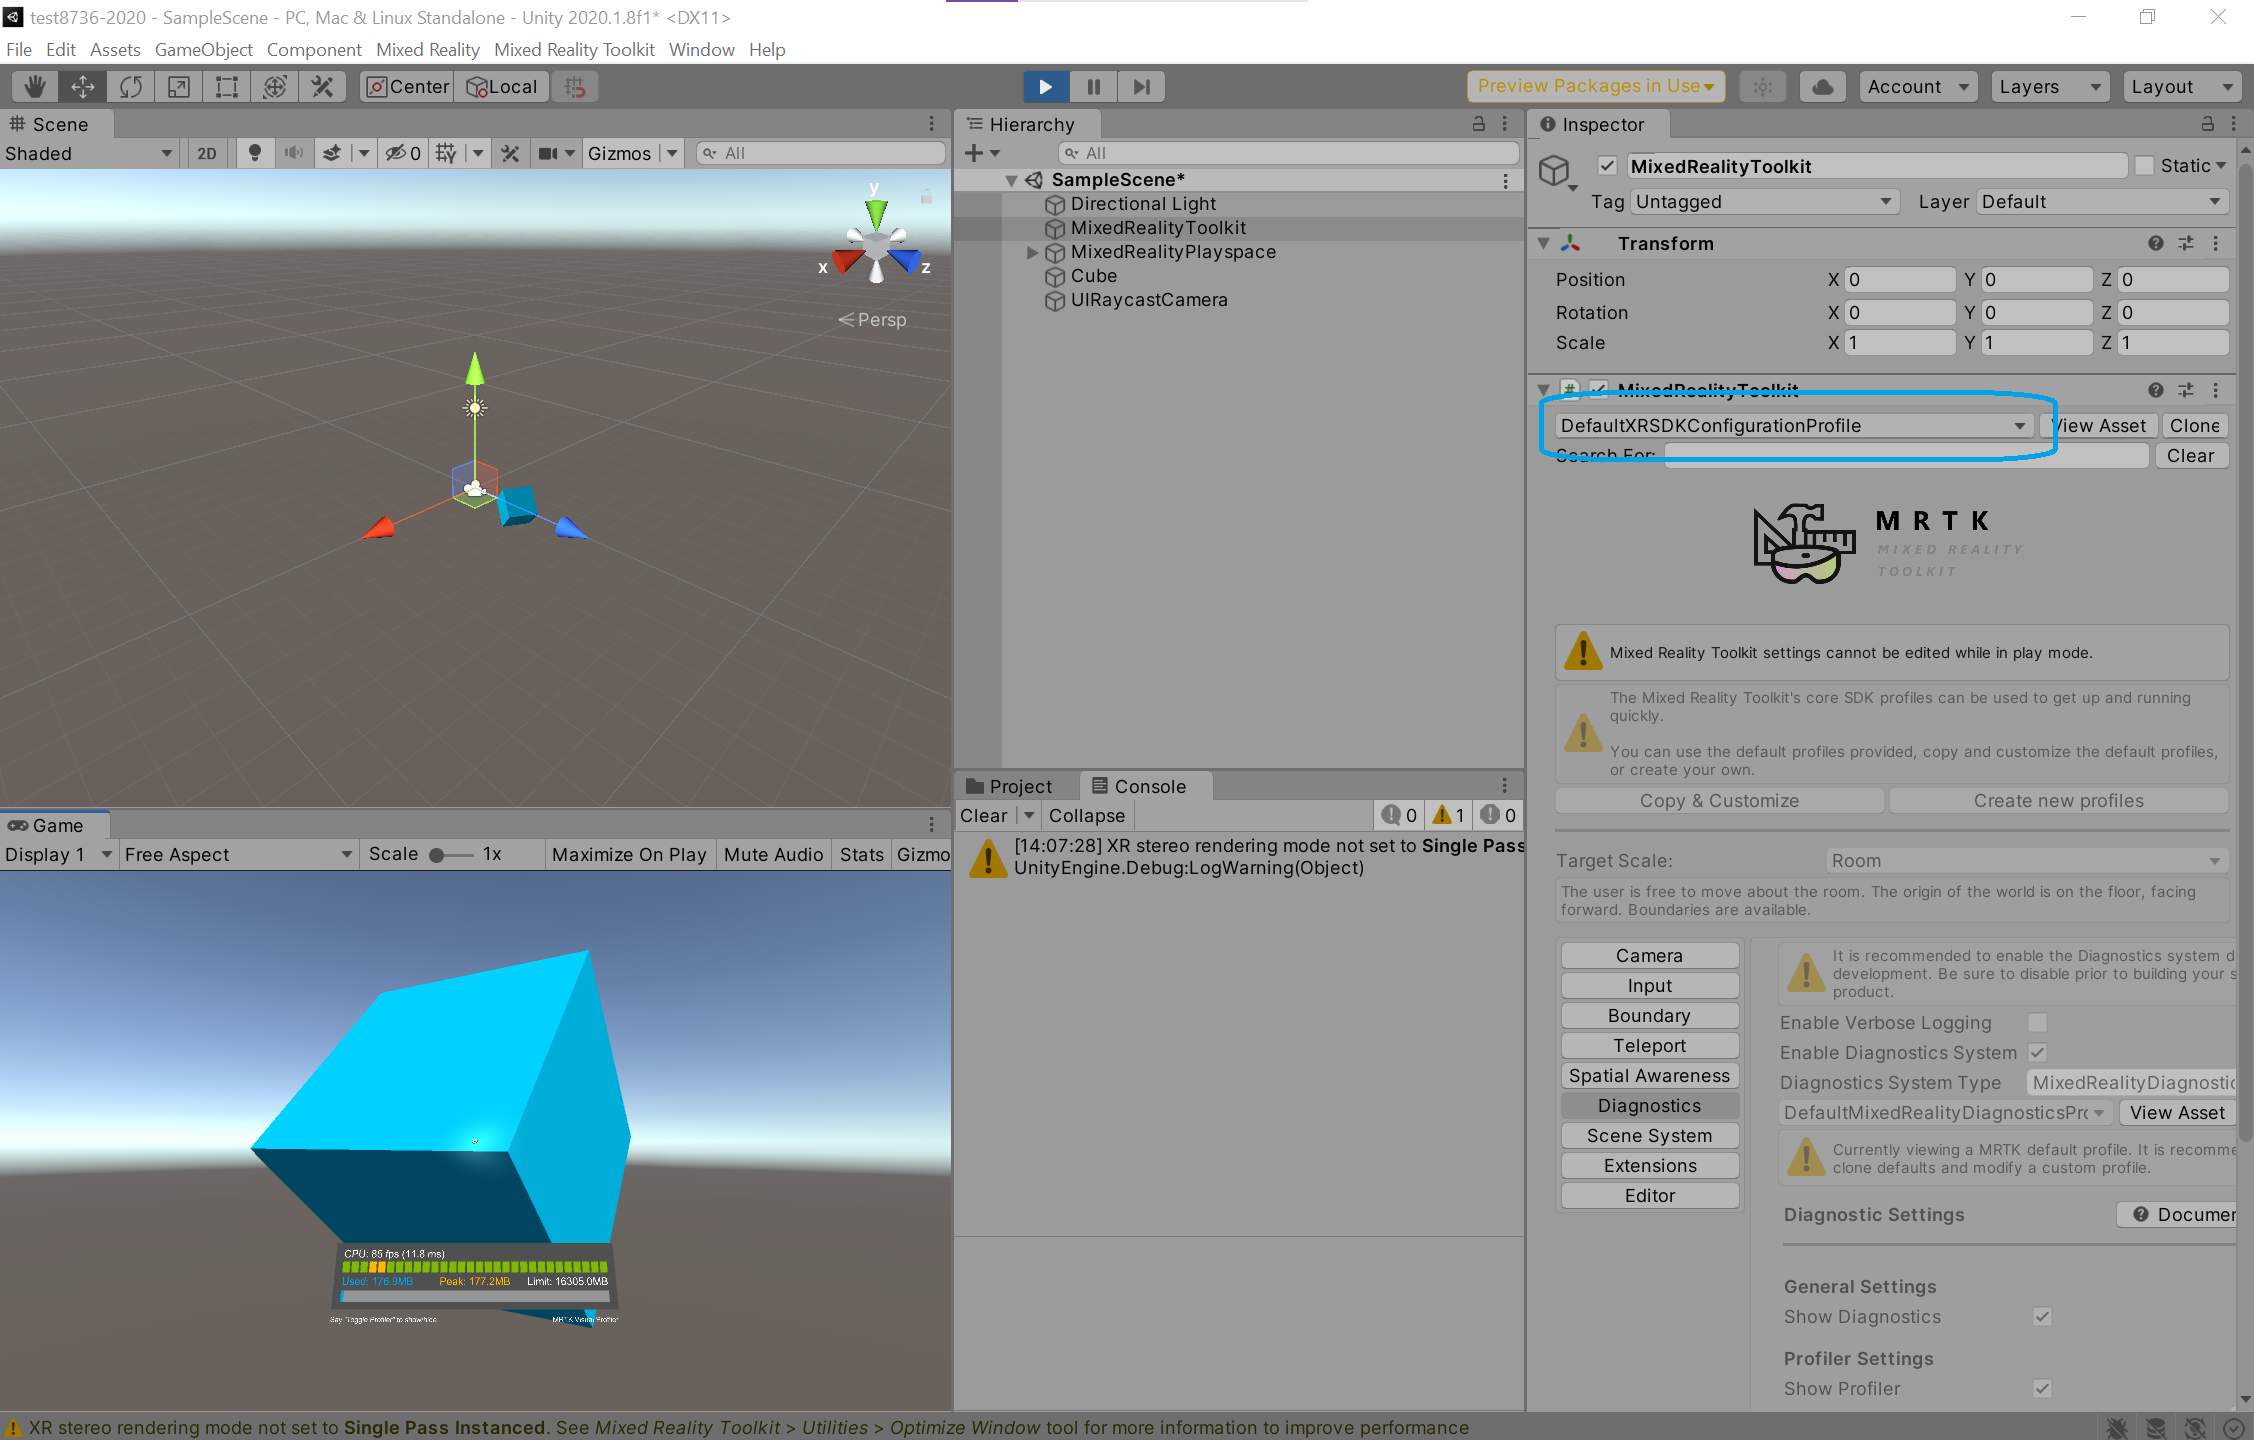
Task: Open the Component menu
Action: click(314, 50)
